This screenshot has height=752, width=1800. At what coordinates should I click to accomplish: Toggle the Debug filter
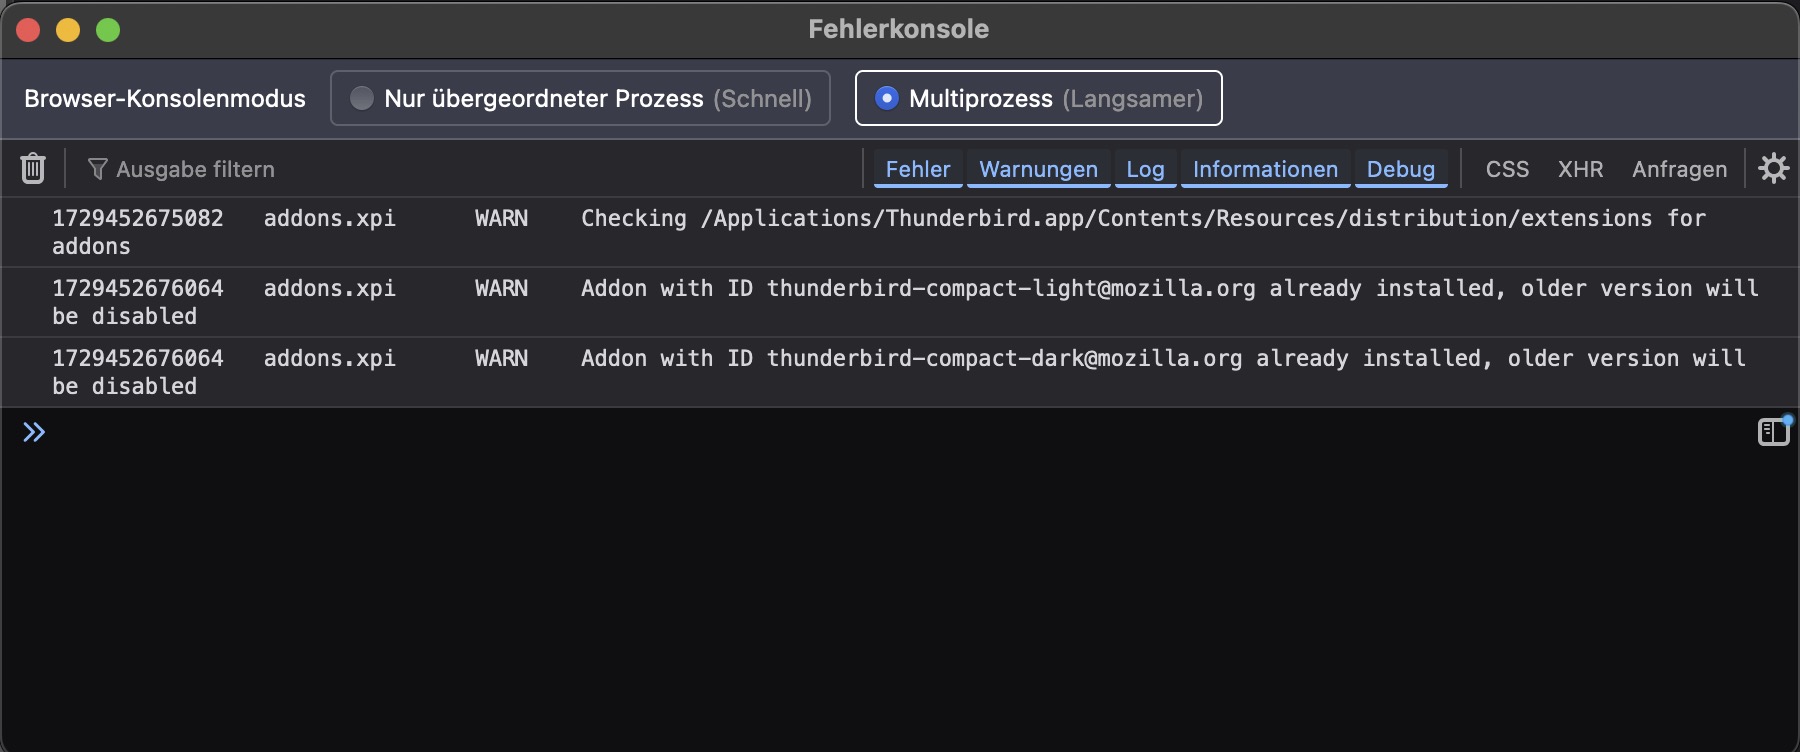pyautogui.click(x=1400, y=169)
